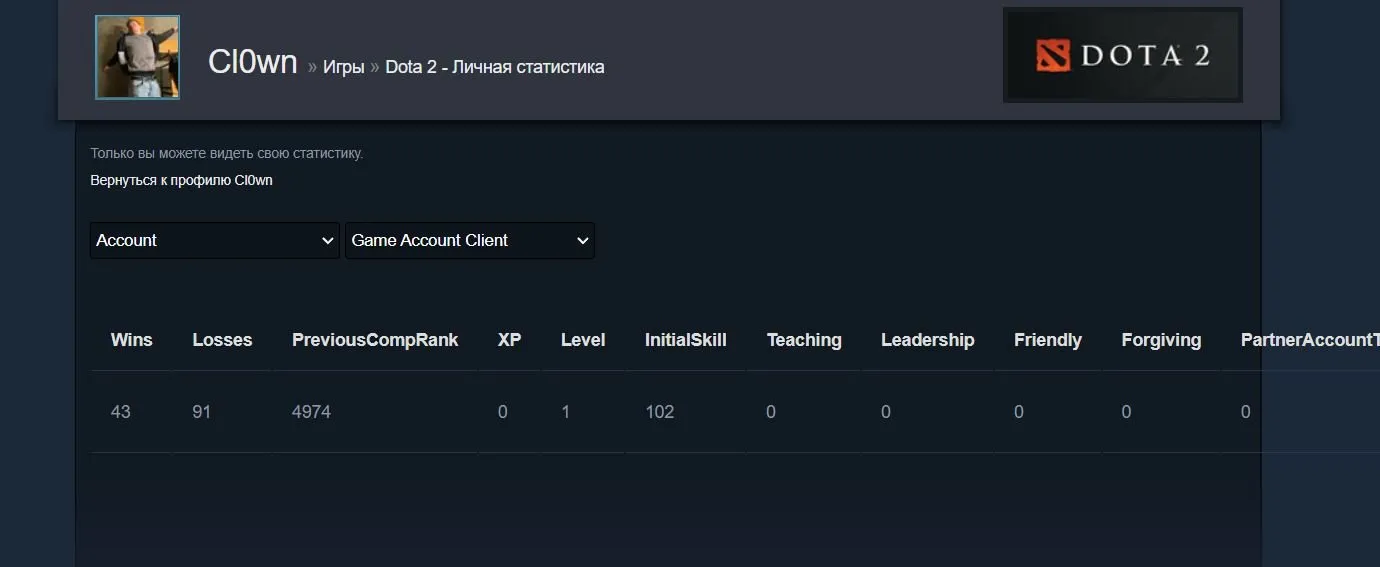Select the InitialSkill column header
This screenshot has height=567, width=1380.
coord(686,340)
